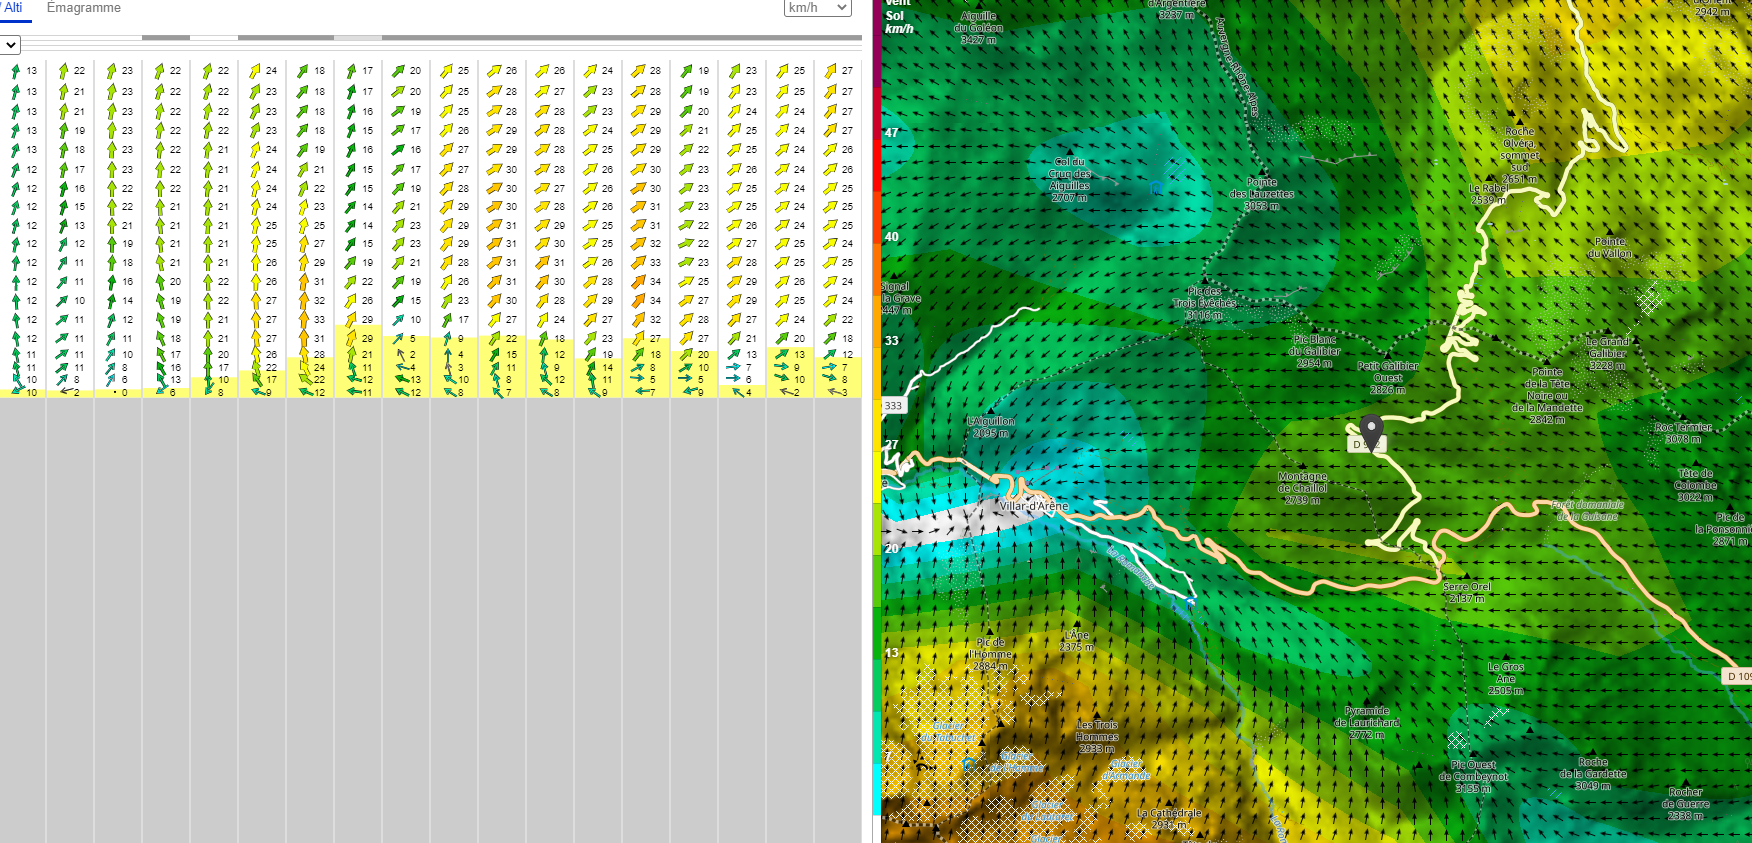Click the 20 value on the wind scale

click(x=891, y=549)
